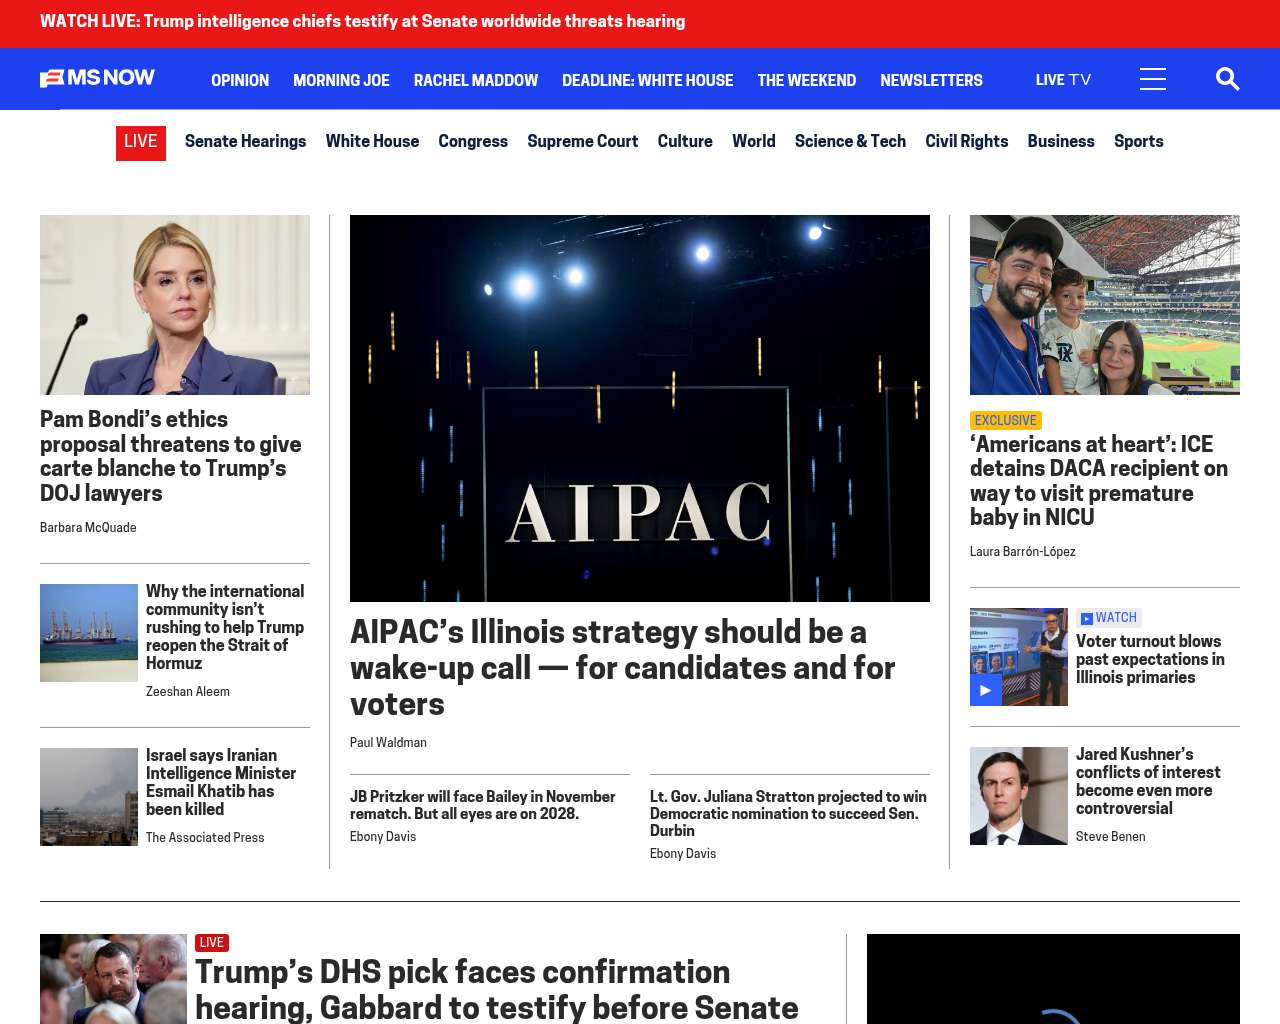Click the WATCH badge on Voter turnout story
This screenshot has height=1024, width=1280.
pyautogui.click(x=1109, y=618)
